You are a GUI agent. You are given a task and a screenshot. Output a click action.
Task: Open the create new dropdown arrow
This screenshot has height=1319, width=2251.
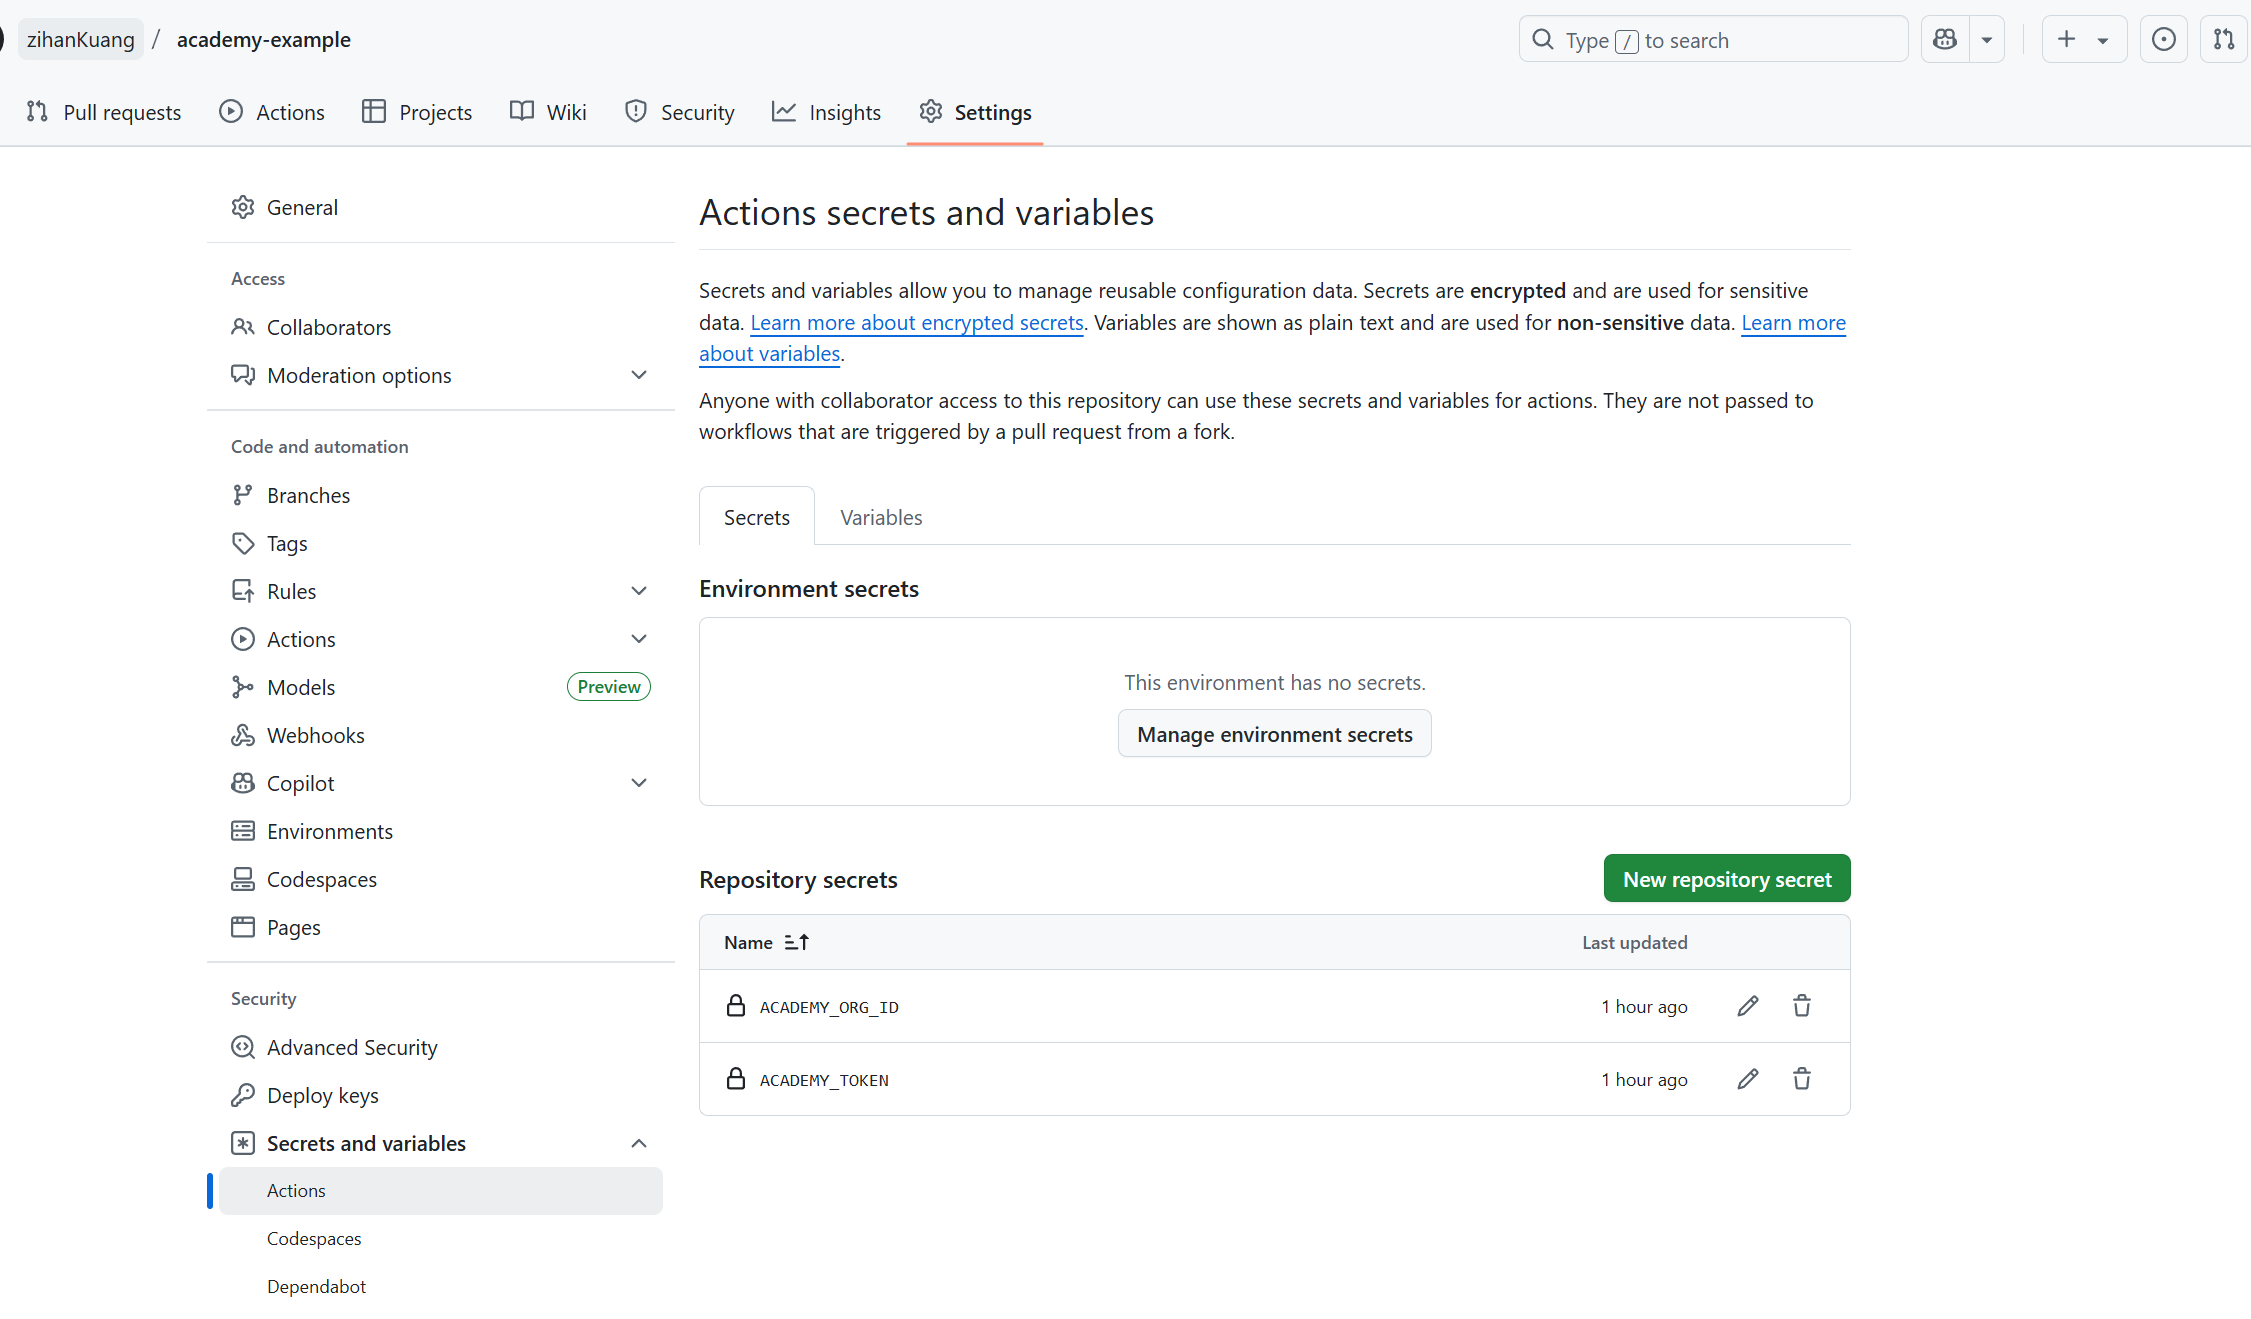click(x=2102, y=39)
